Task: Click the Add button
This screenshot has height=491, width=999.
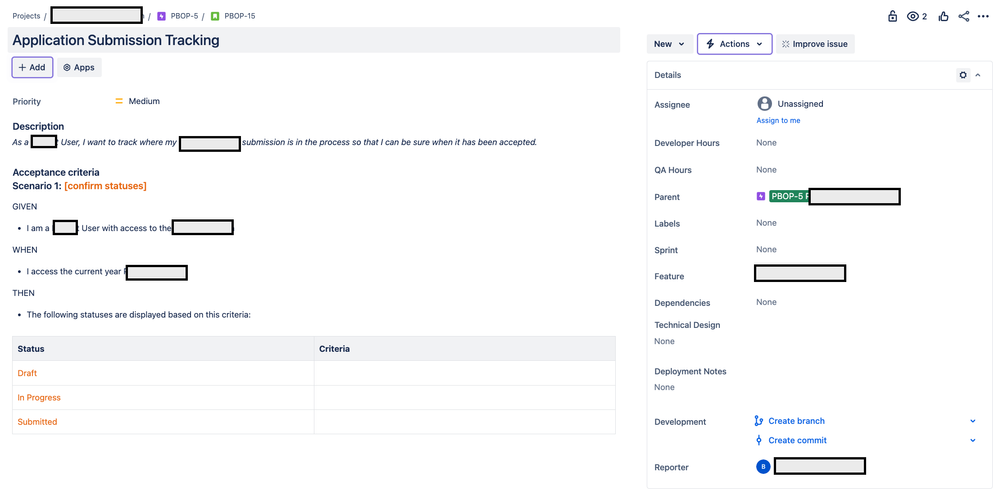Action: [x=32, y=67]
